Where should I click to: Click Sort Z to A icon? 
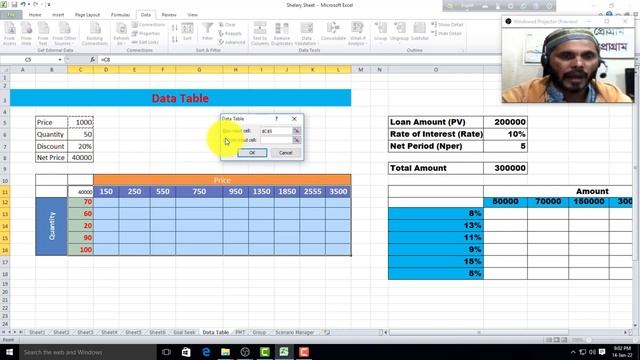tap(175, 39)
